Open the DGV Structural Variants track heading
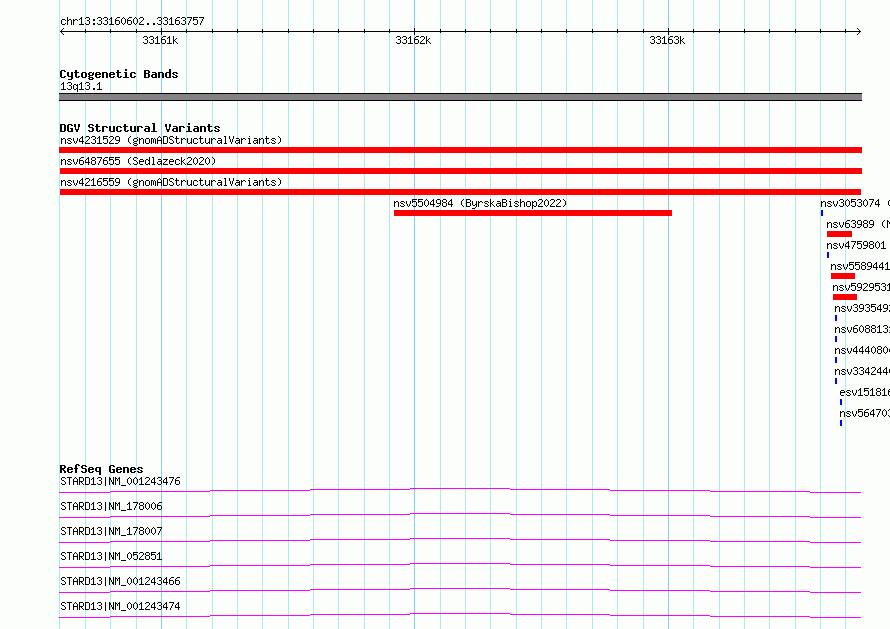 (x=140, y=128)
